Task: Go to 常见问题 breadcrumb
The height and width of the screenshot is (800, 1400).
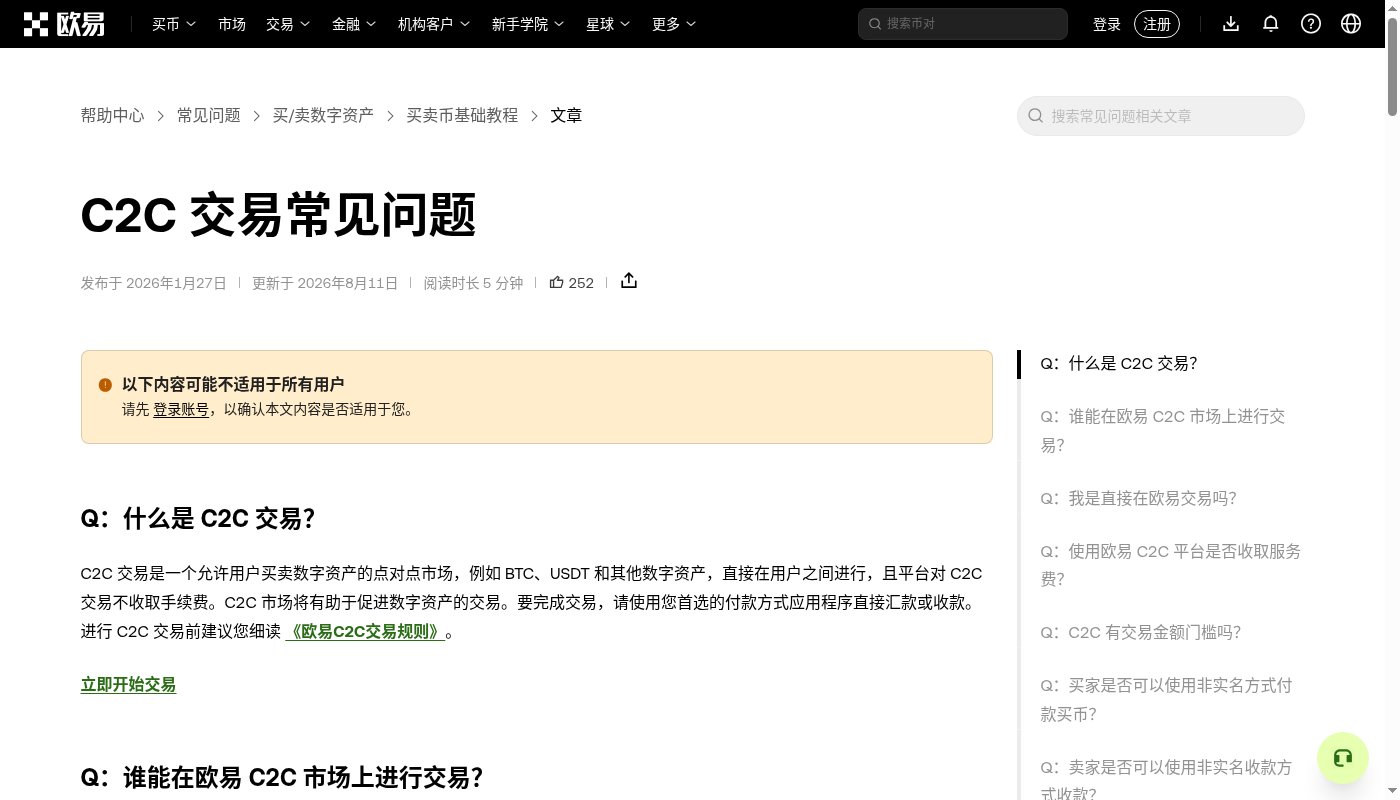Action: [209, 116]
